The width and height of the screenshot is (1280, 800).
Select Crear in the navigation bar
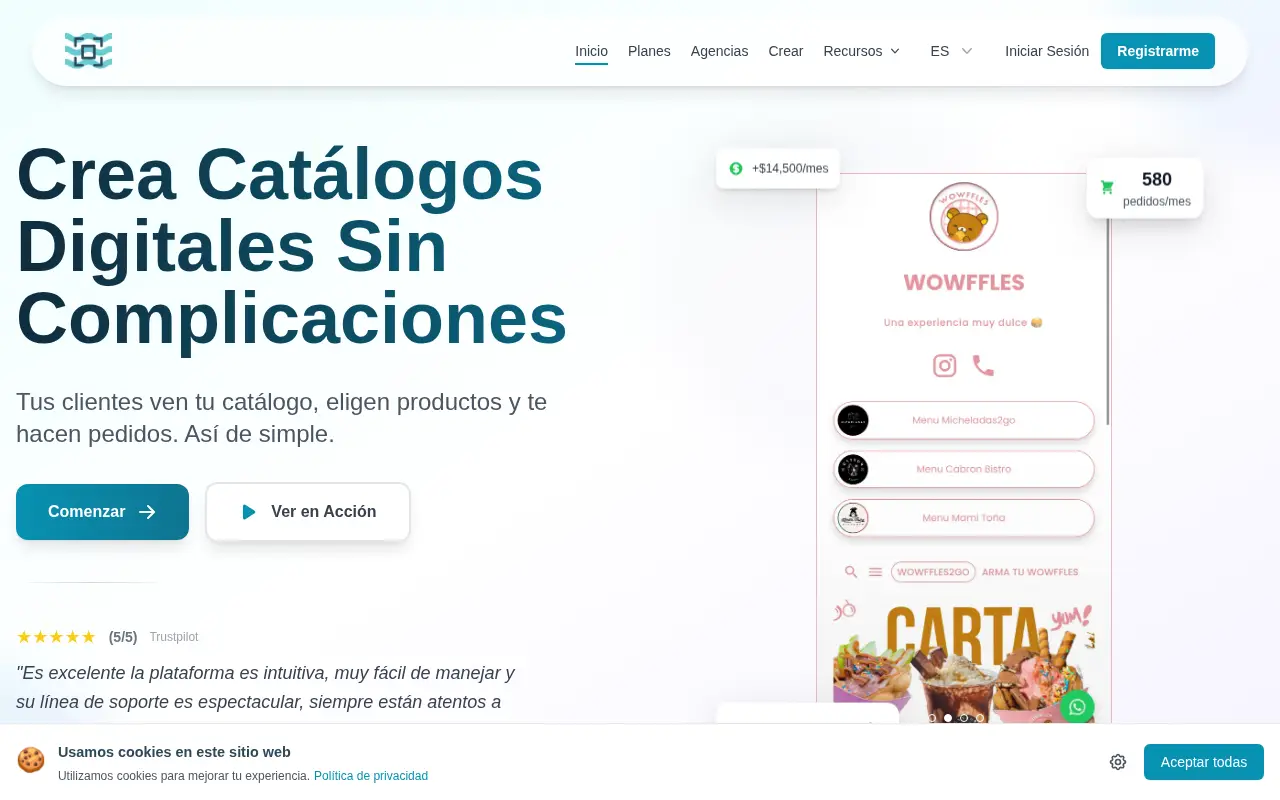point(785,51)
